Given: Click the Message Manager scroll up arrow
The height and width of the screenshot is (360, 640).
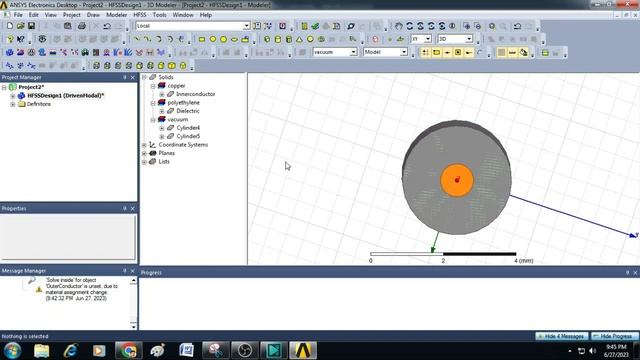Looking at the screenshot, I should [133, 280].
